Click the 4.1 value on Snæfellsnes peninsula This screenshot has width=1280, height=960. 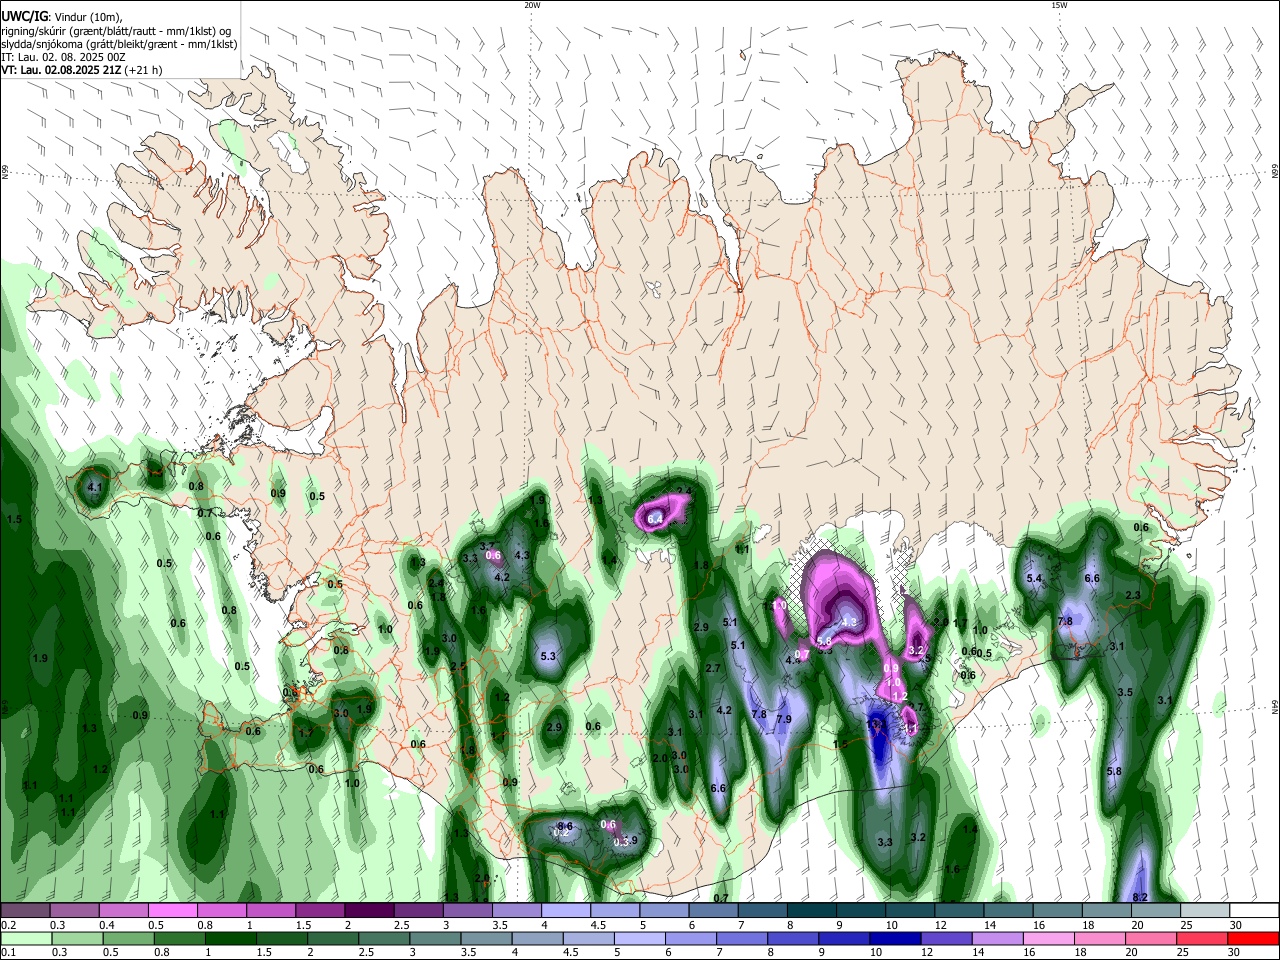[x=95, y=487]
